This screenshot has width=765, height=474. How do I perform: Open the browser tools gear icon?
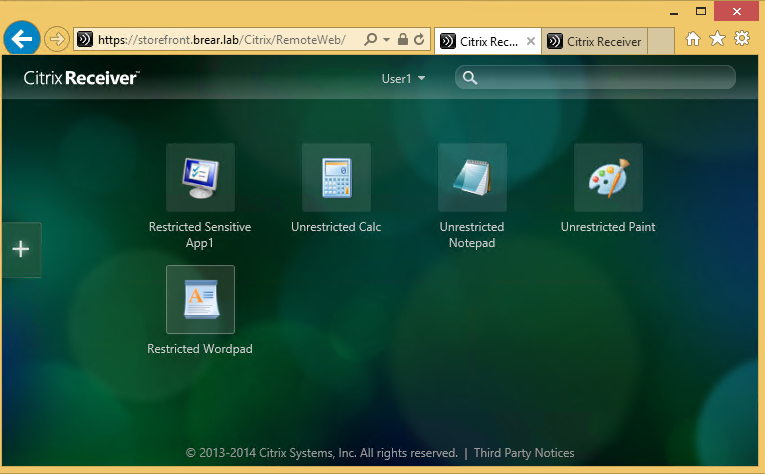[x=742, y=39]
